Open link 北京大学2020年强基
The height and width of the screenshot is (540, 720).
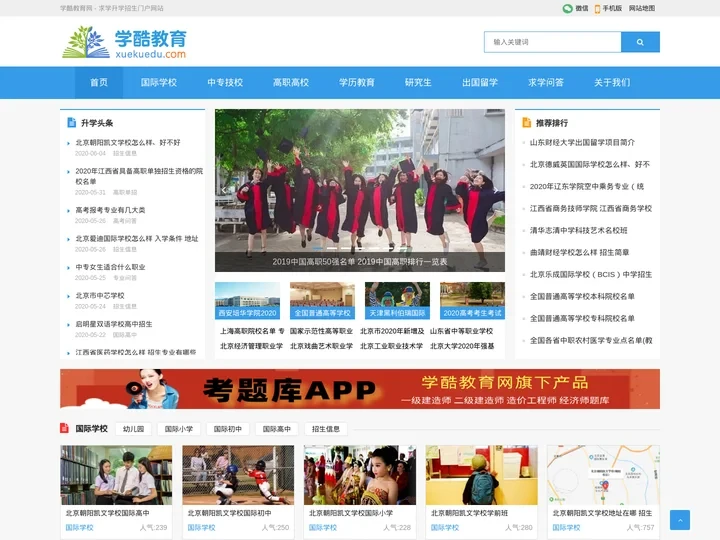462,346
